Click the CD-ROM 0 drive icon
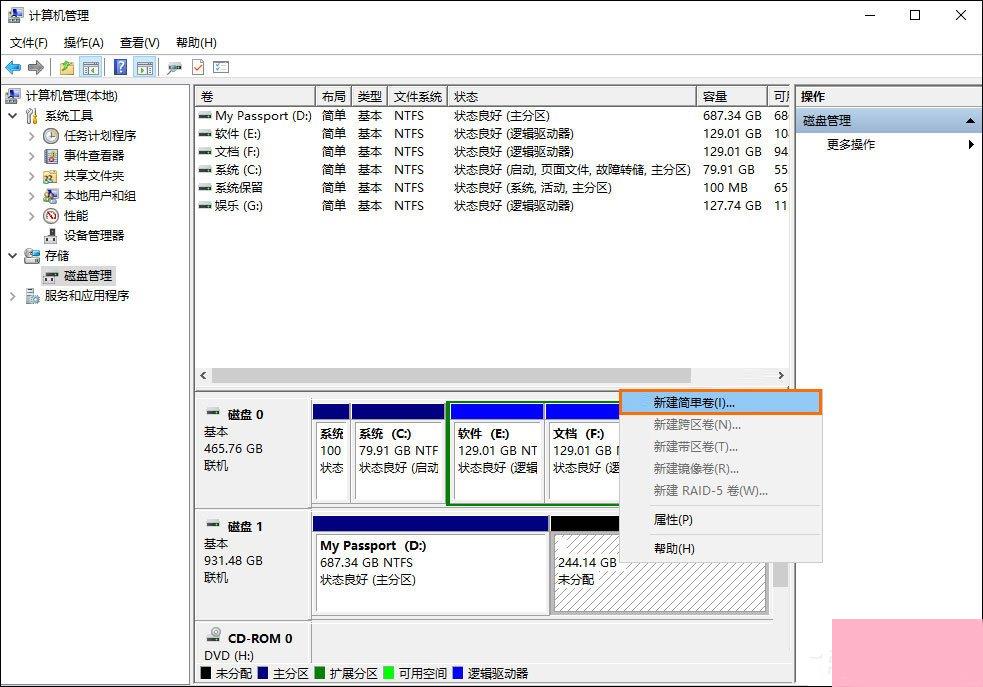The height and width of the screenshot is (687, 983). coord(214,635)
